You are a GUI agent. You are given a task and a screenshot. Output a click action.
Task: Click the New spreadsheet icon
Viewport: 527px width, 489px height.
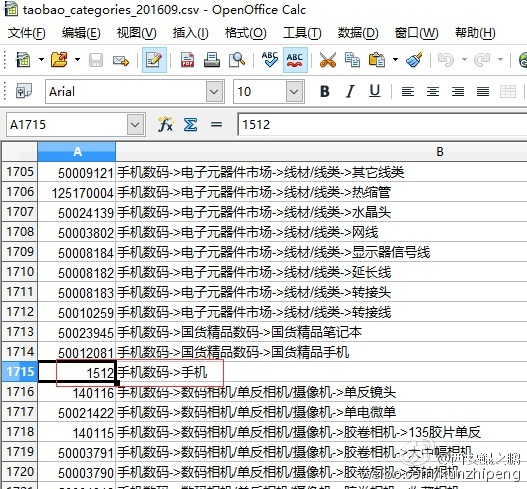[x=23, y=60]
